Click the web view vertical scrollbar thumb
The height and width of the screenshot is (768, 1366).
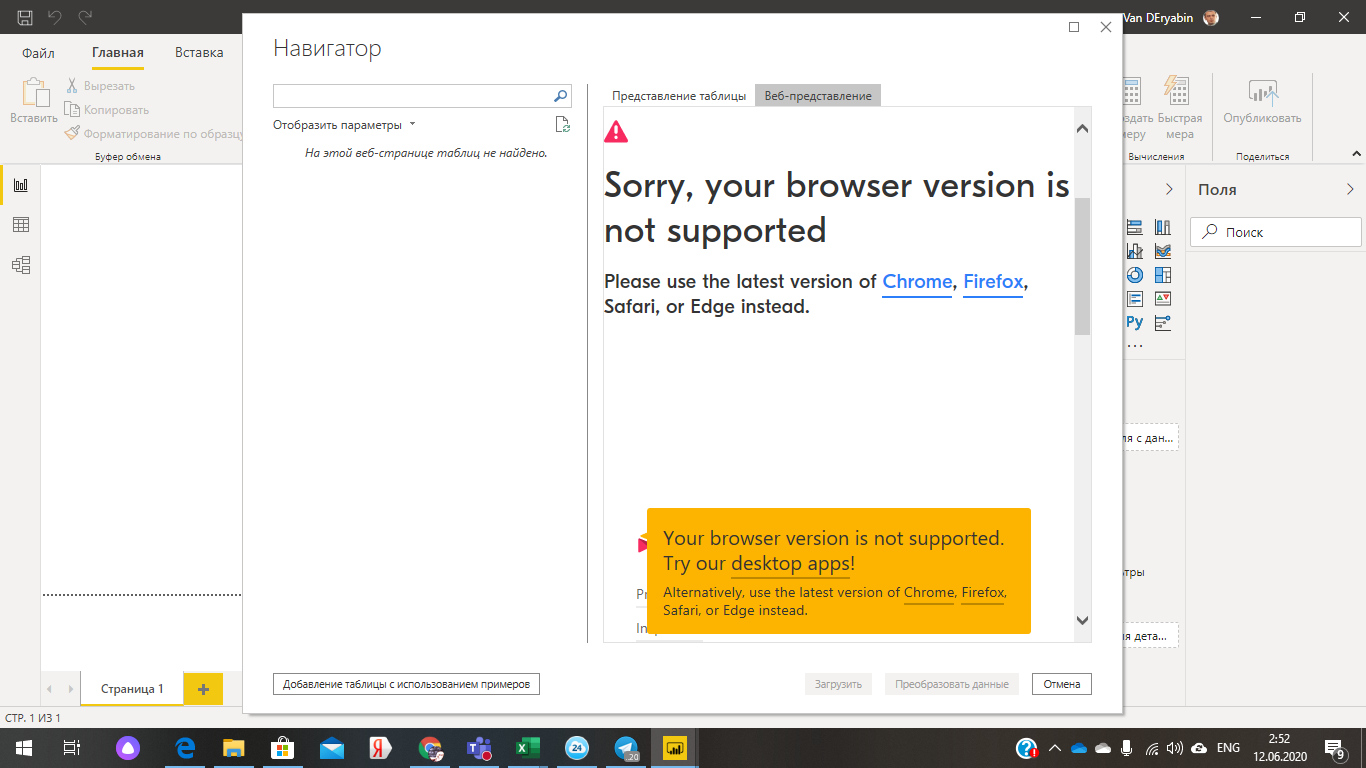(1082, 266)
